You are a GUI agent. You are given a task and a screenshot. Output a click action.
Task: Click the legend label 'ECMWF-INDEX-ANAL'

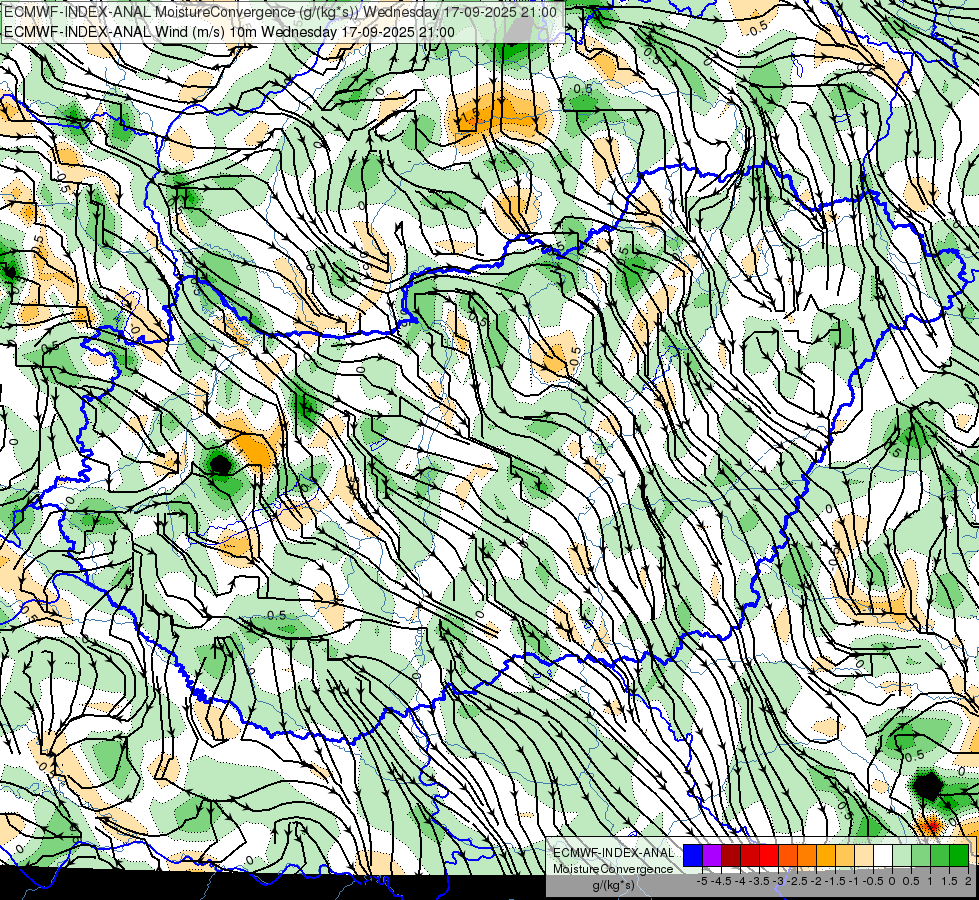pyautogui.click(x=613, y=853)
